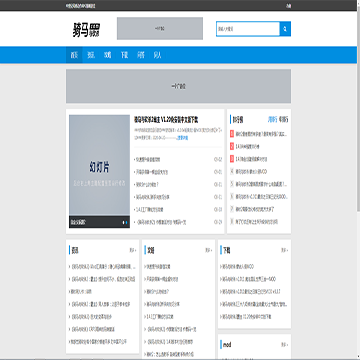Open the wide ad banner below the navigation
The height and width of the screenshot is (360, 360).
pyautogui.click(x=178, y=86)
